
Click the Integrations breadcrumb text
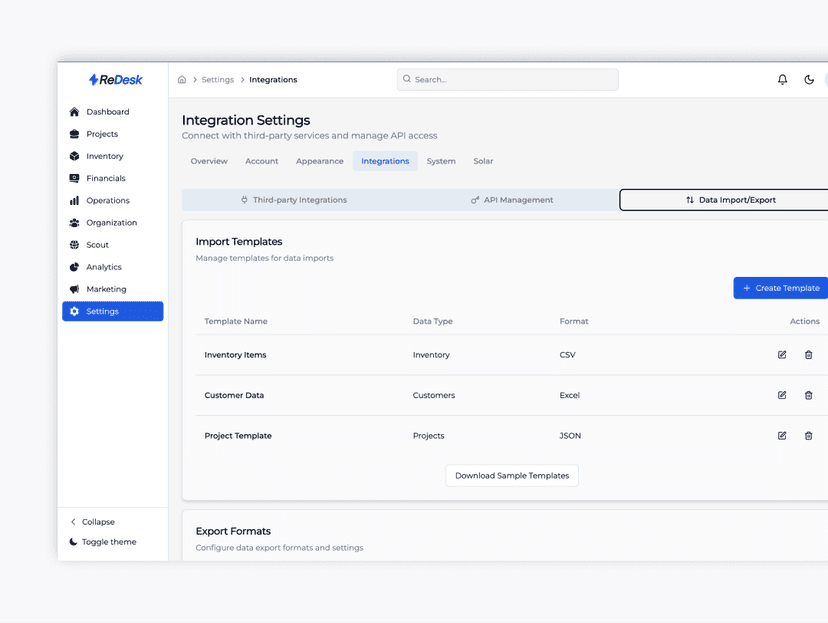(x=273, y=80)
